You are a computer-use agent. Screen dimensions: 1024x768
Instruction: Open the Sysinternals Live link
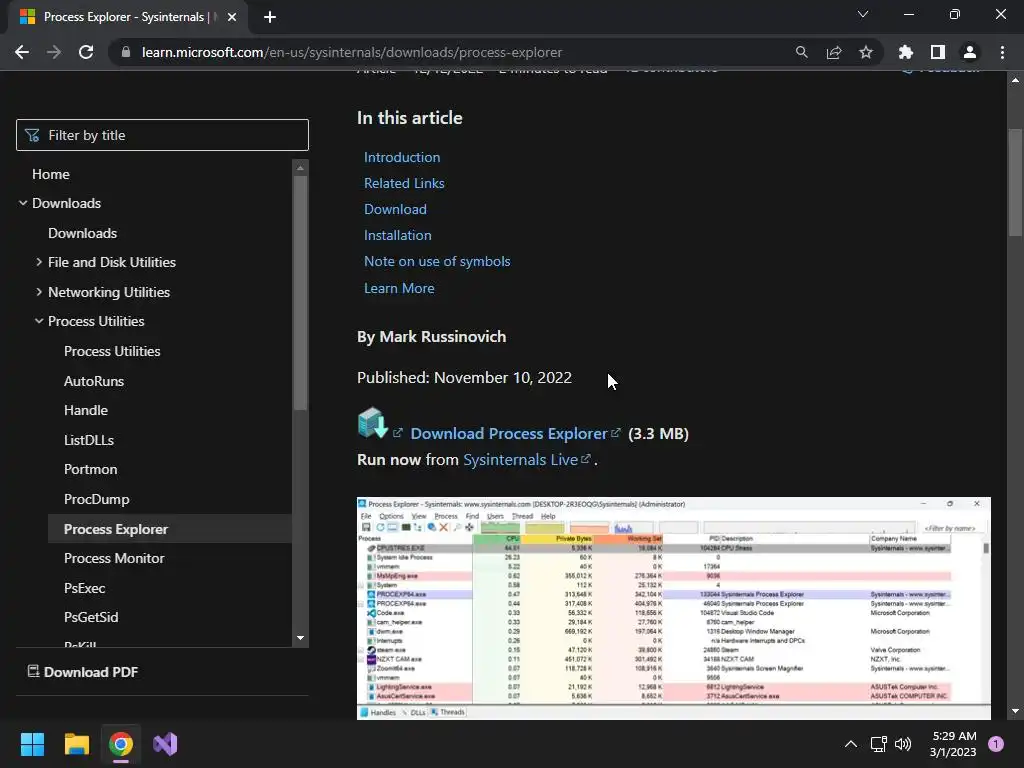[520, 460]
